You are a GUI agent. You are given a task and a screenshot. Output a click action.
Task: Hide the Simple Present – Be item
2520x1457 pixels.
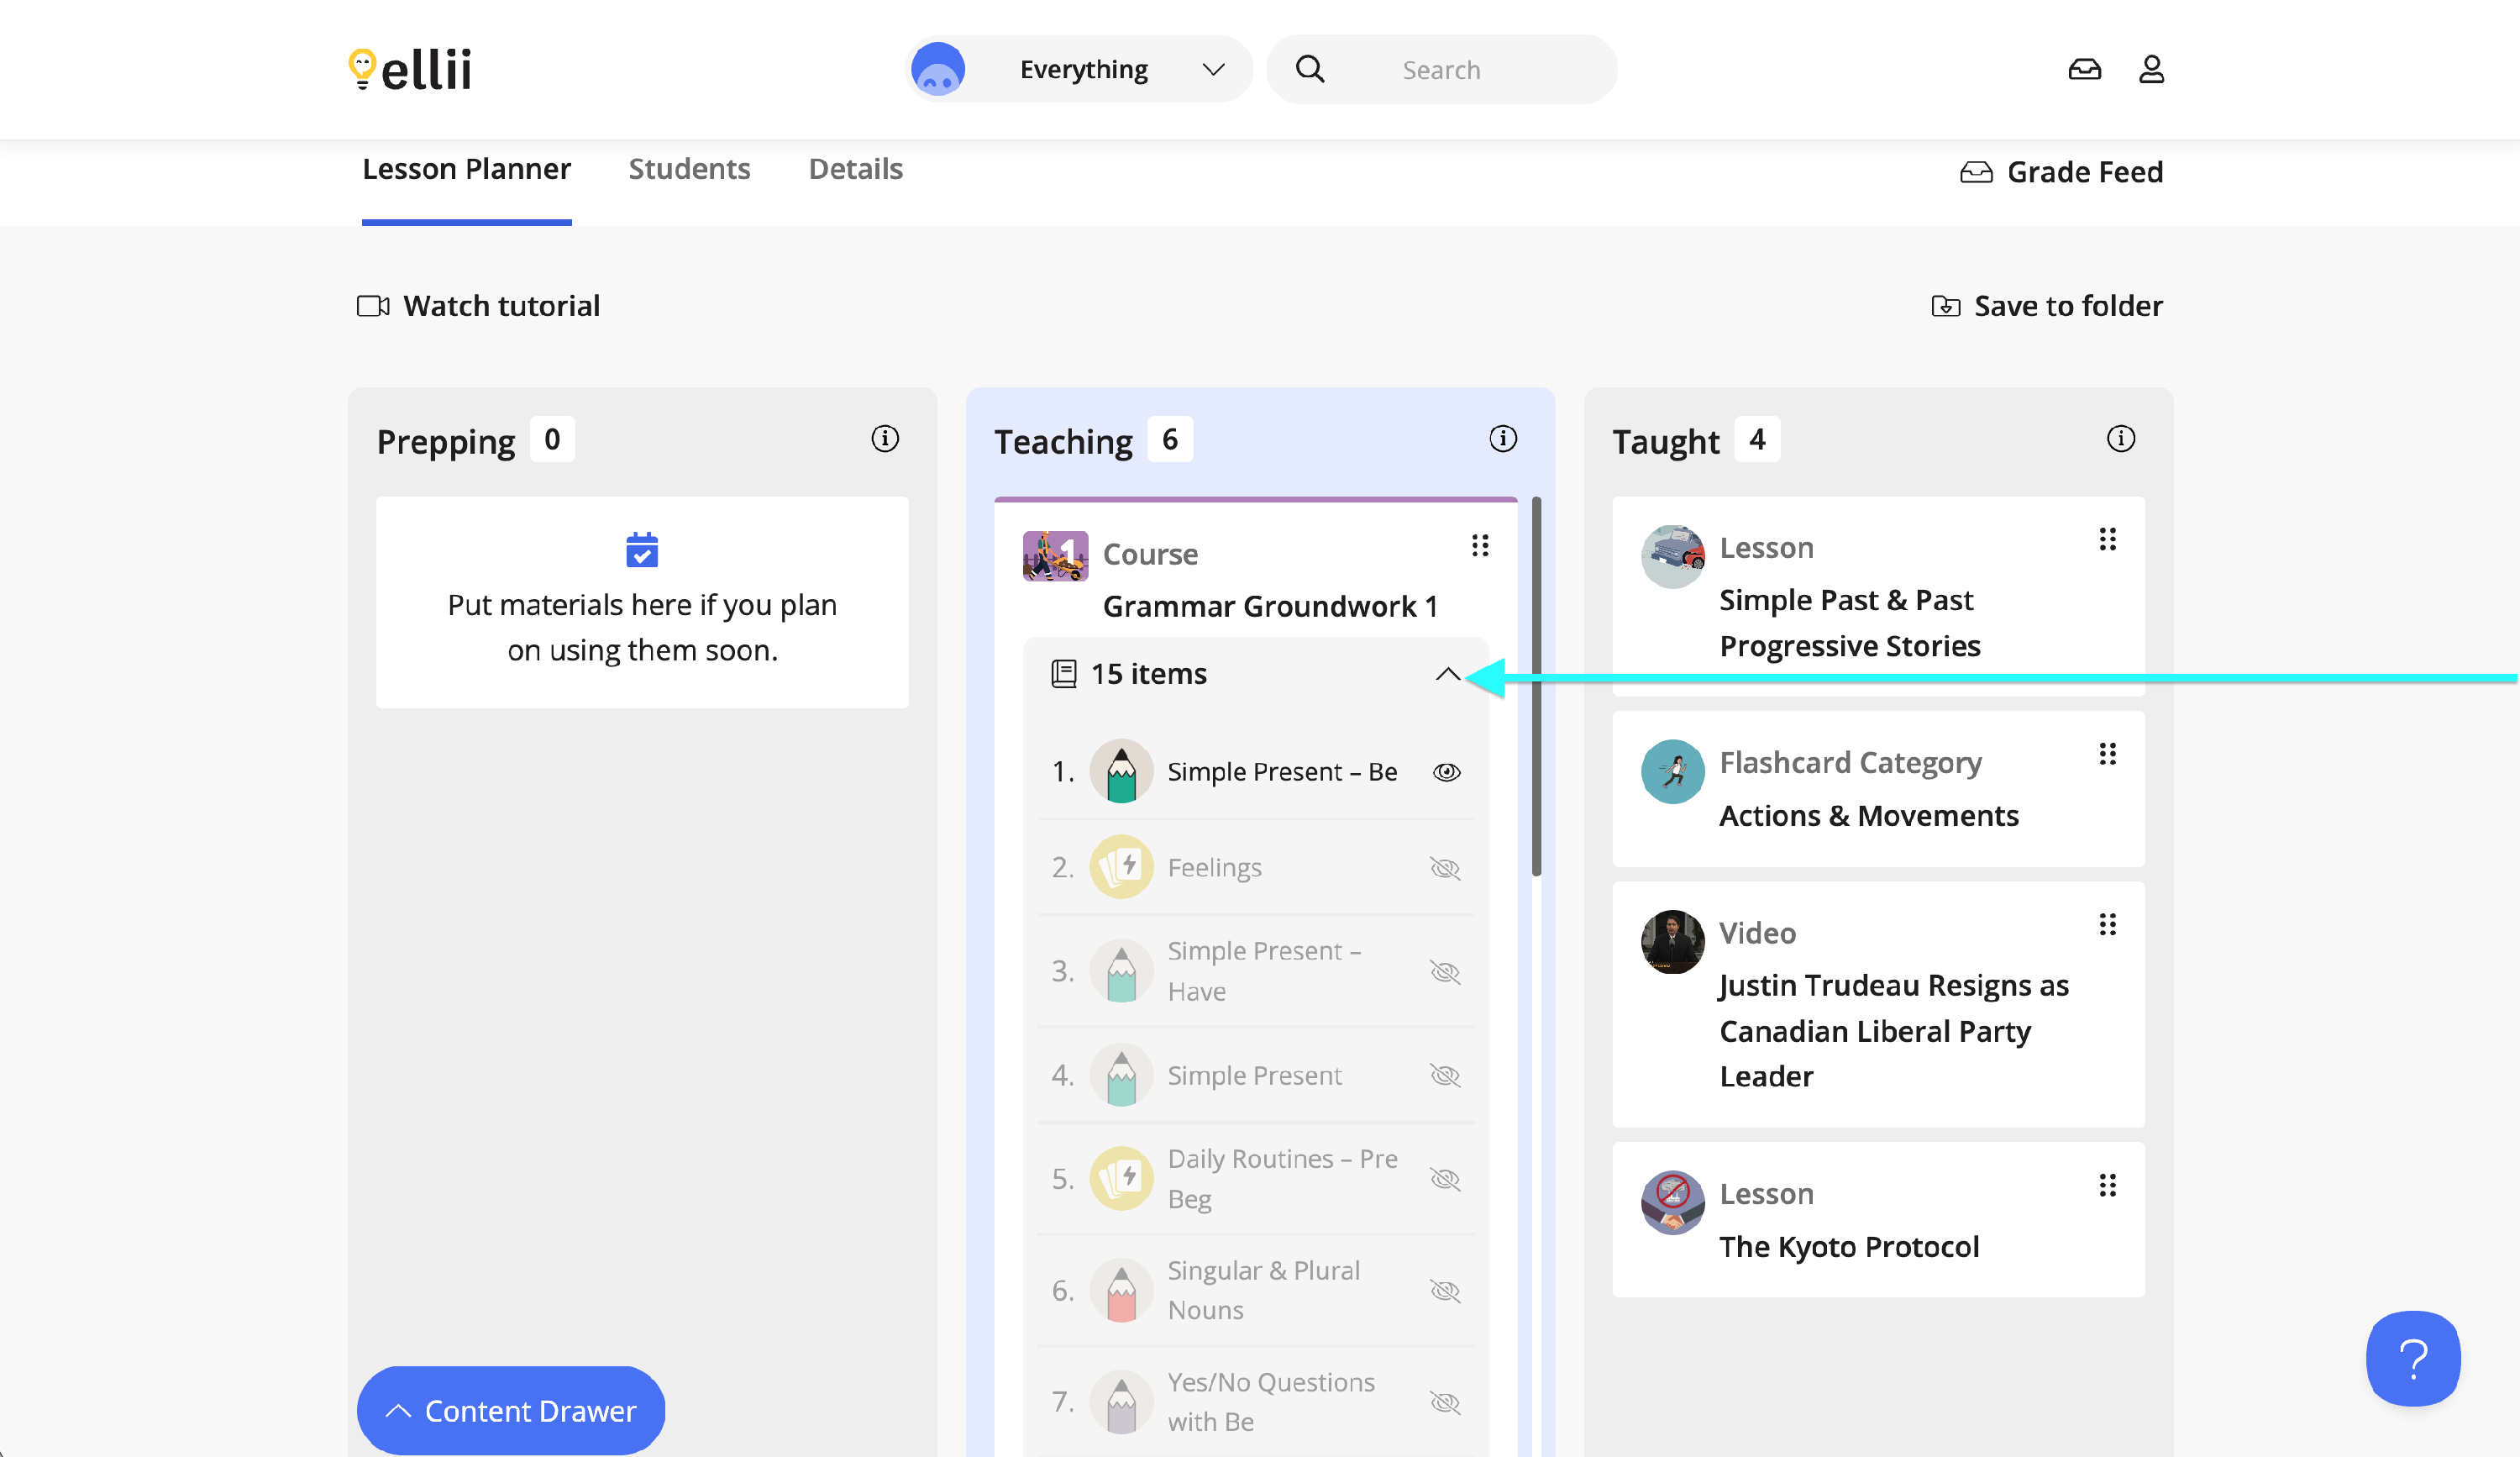[1446, 772]
